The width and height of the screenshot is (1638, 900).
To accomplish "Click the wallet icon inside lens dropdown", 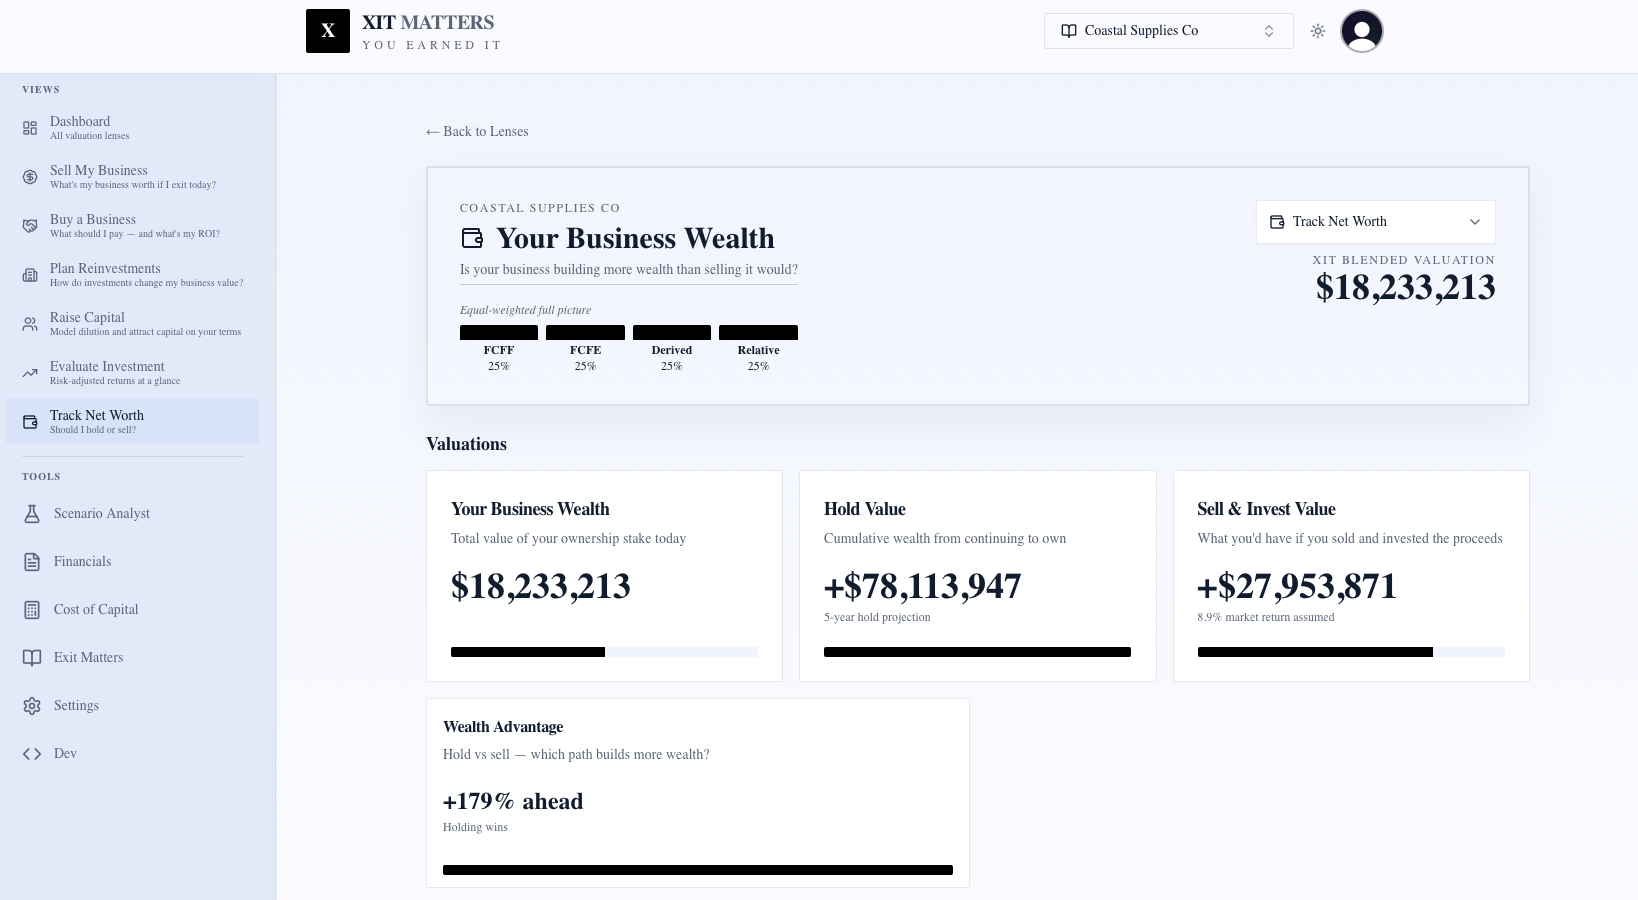I will point(1277,222).
